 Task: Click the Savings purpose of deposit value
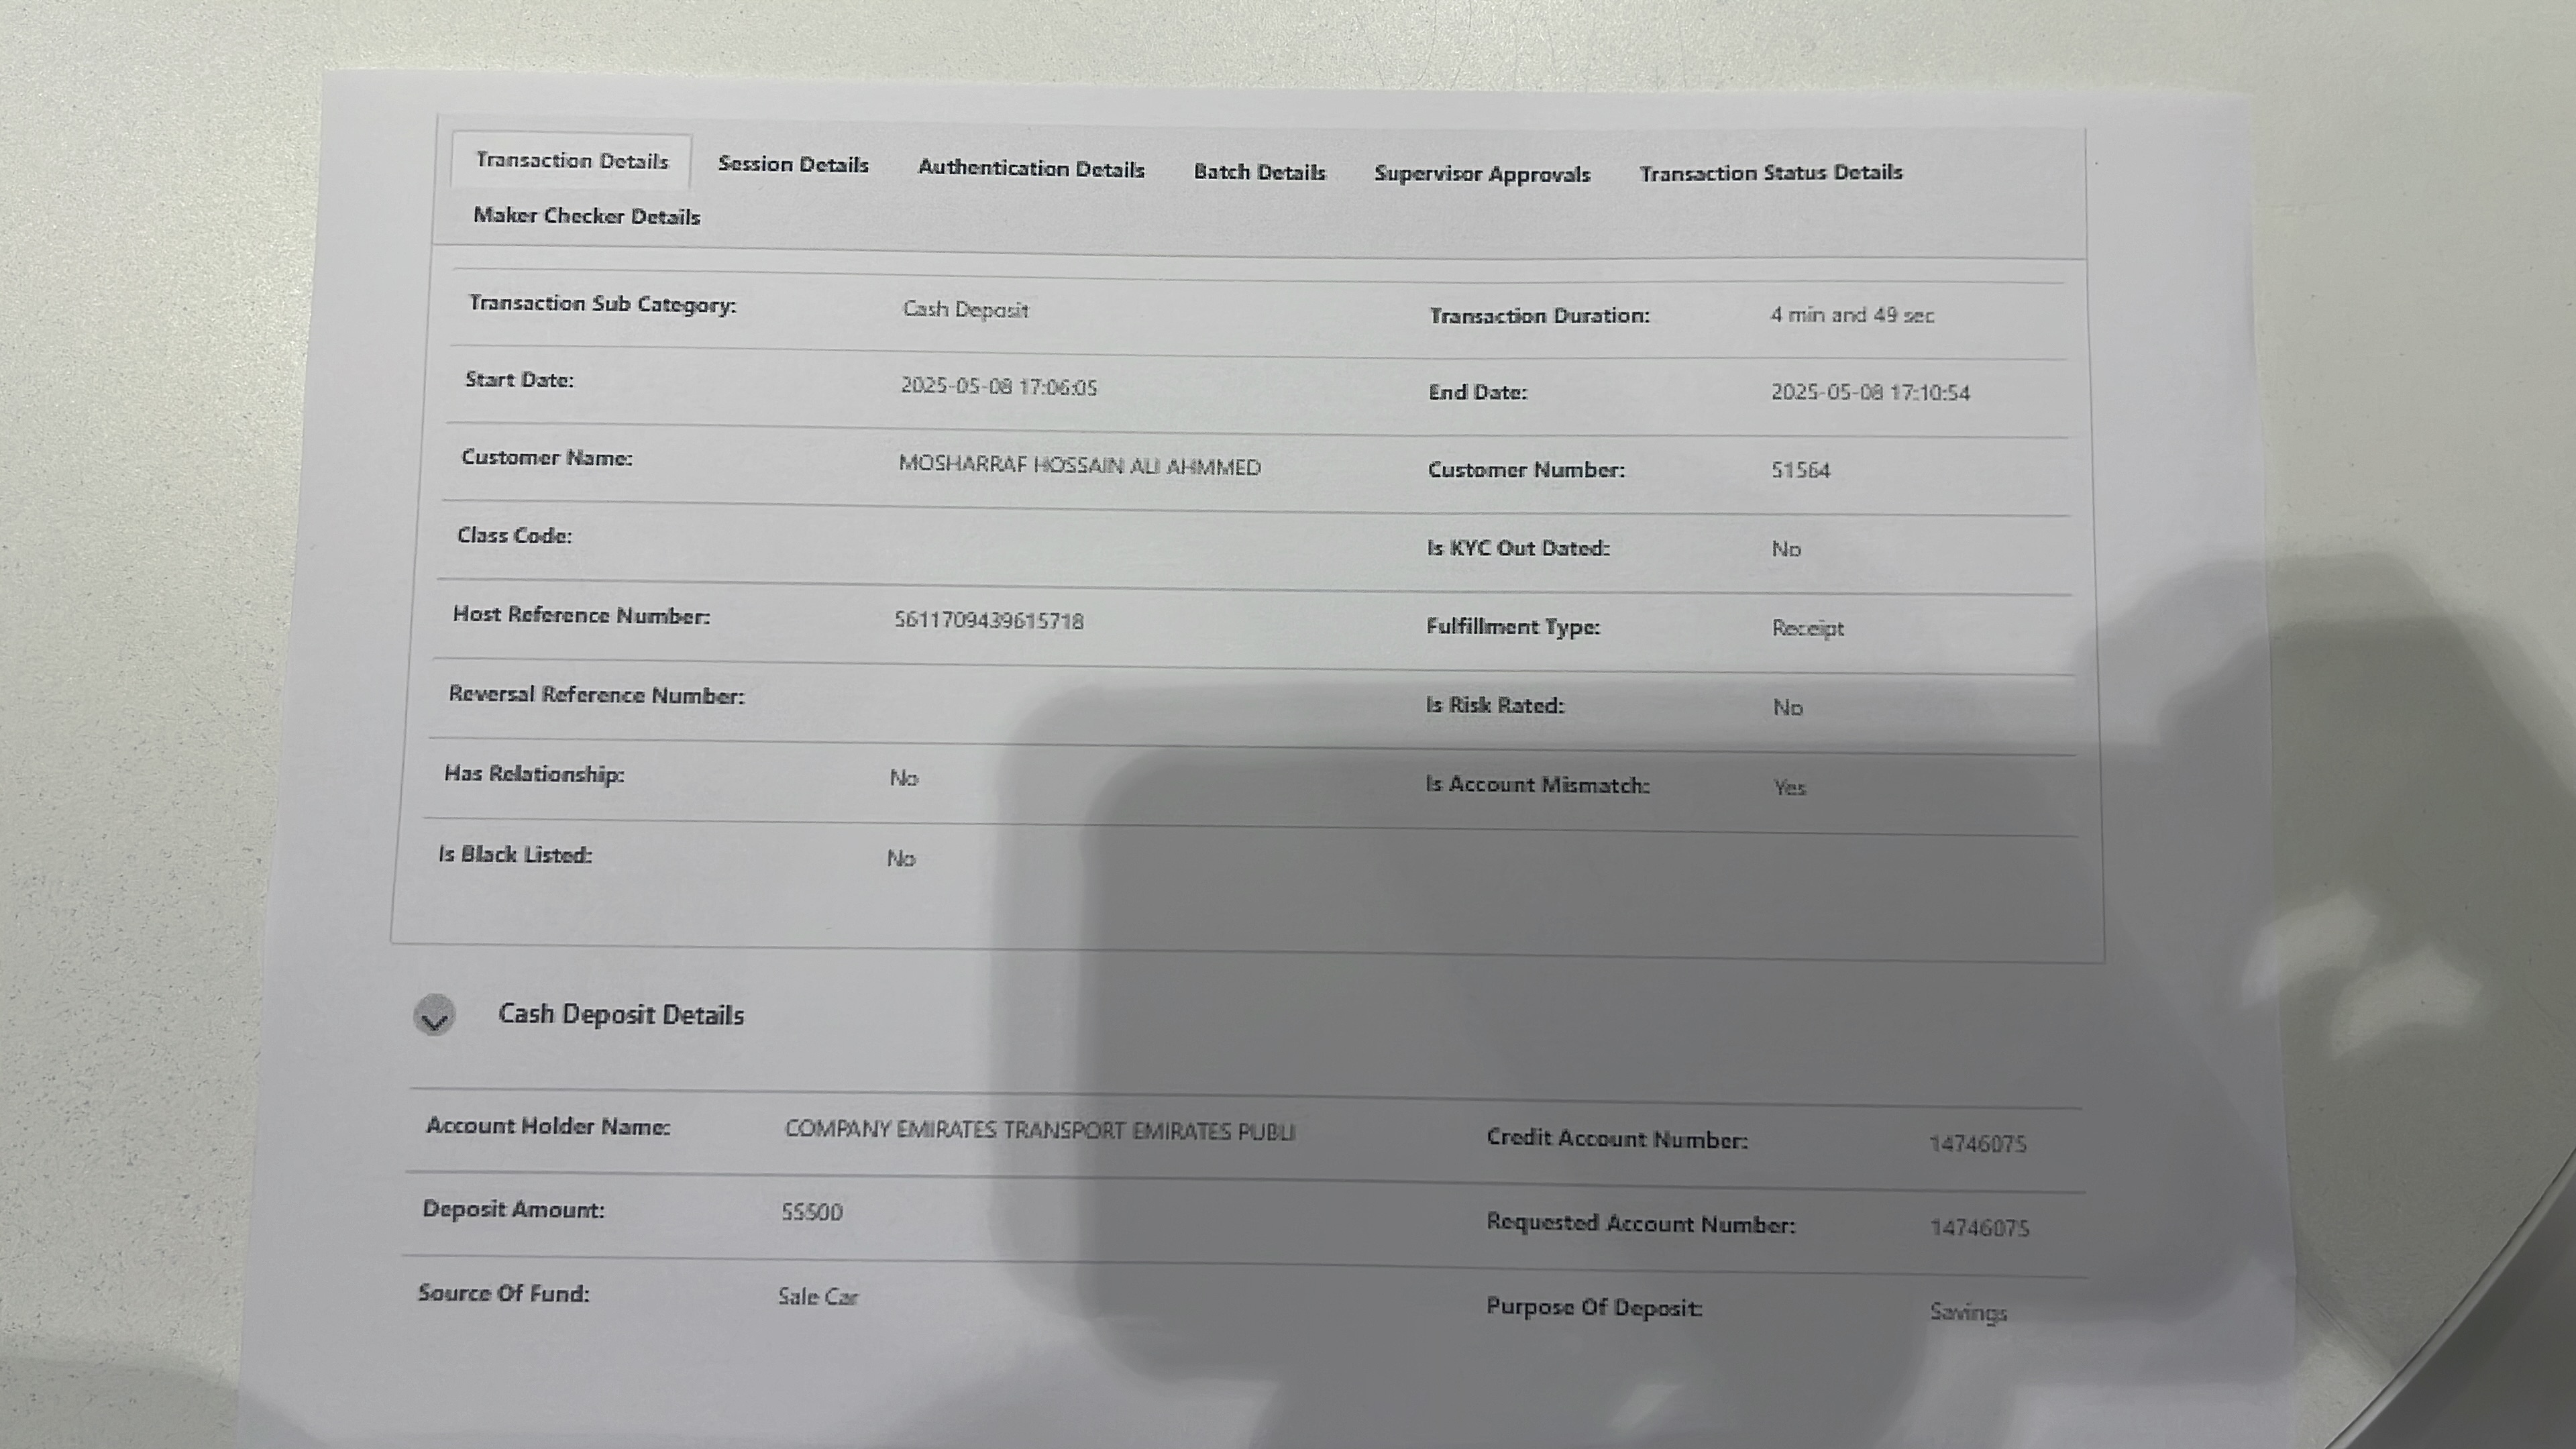(x=1968, y=1312)
